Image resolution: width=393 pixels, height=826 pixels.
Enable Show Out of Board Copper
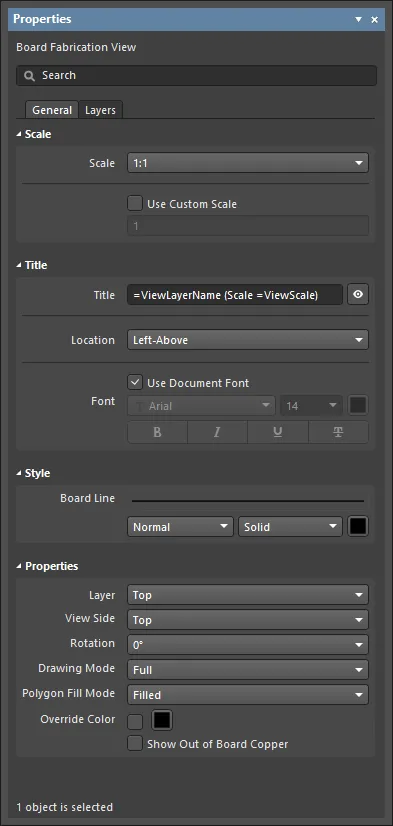tap(135, 744)
